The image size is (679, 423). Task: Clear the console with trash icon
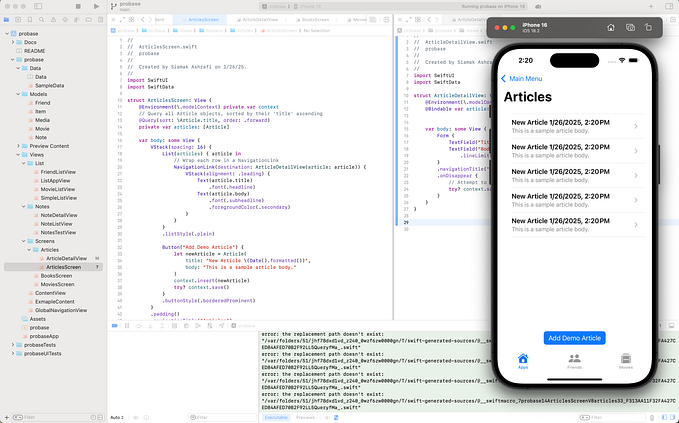[x=652, y=417]
